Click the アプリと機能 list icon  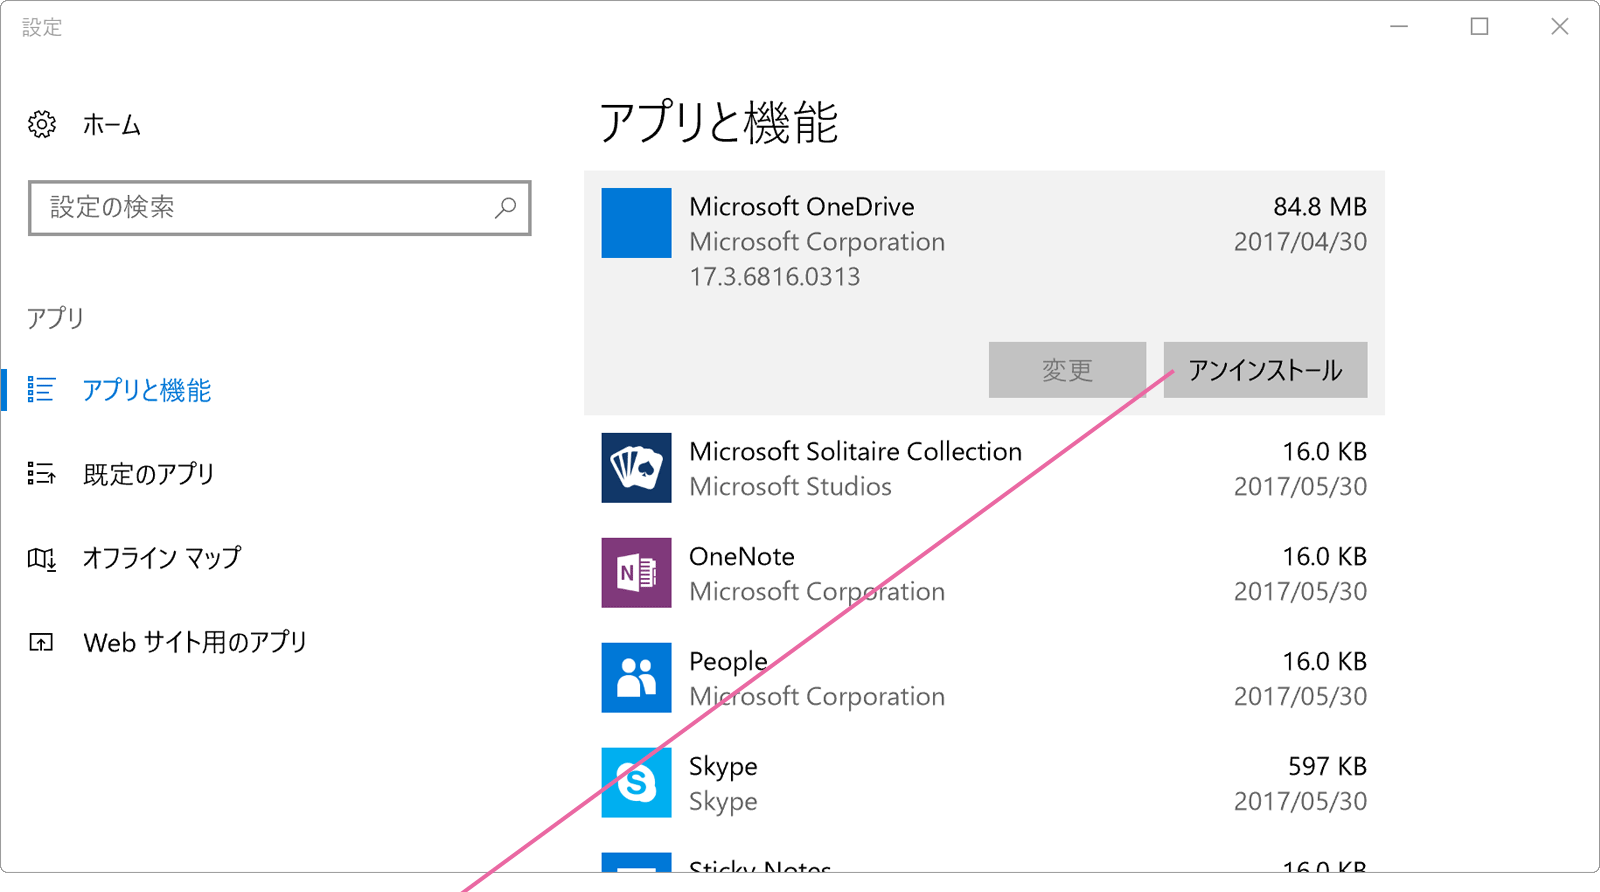click(41, 389)
